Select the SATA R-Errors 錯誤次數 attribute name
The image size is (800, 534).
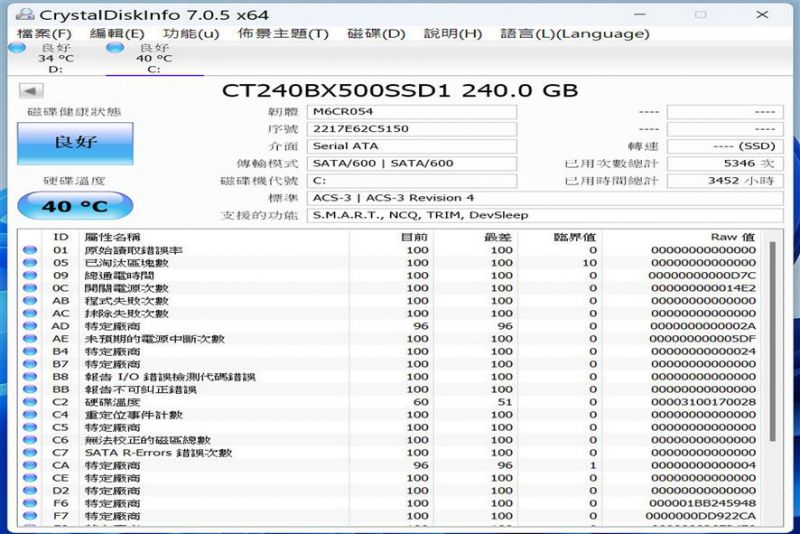[158, 452]
